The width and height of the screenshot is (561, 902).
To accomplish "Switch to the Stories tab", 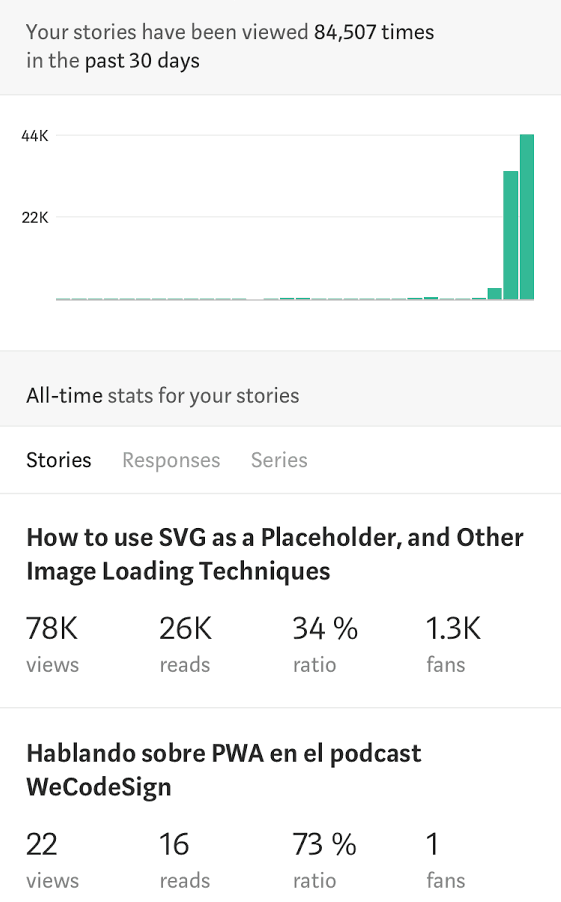I will [59, 460].
